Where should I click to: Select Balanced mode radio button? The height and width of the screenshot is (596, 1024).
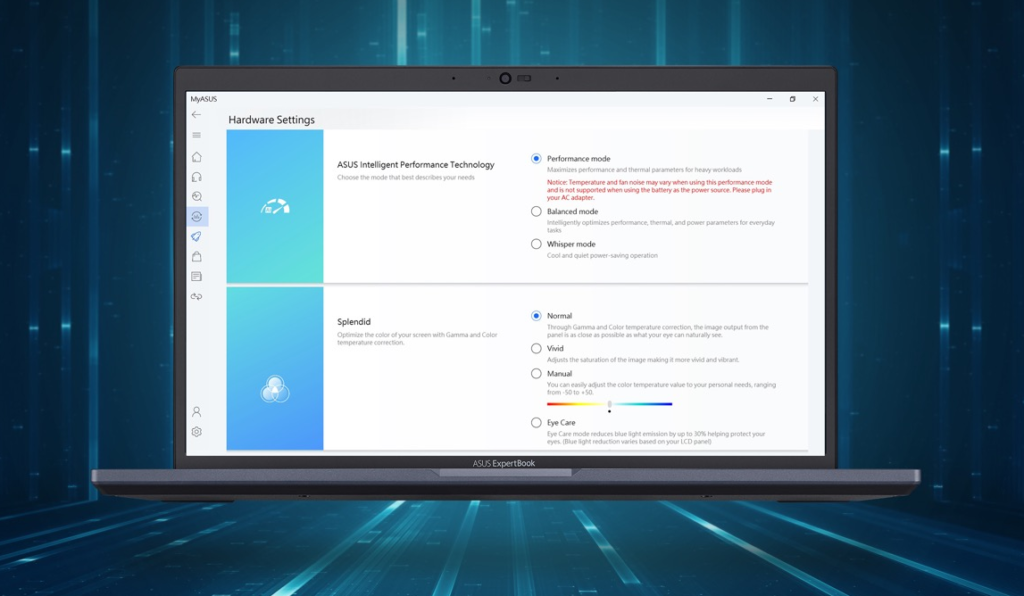point(537,212)
